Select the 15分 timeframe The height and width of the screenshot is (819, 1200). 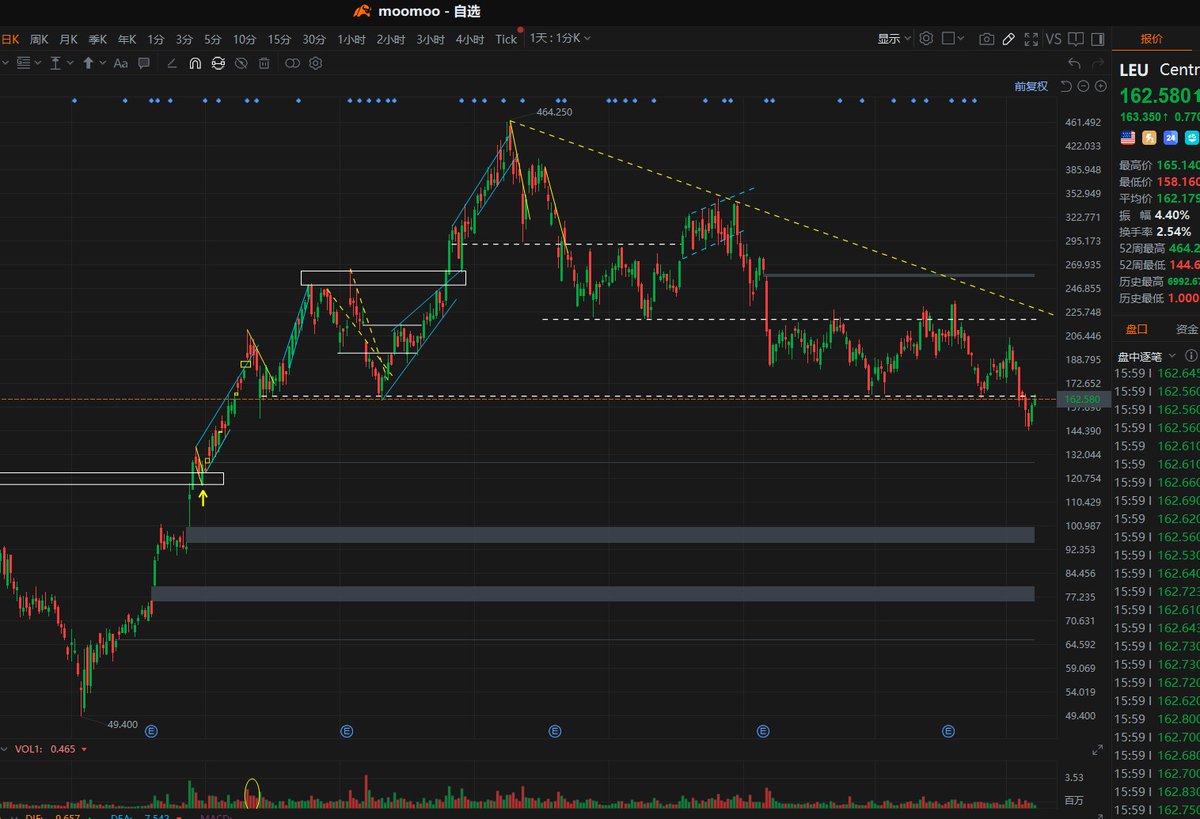279,39
